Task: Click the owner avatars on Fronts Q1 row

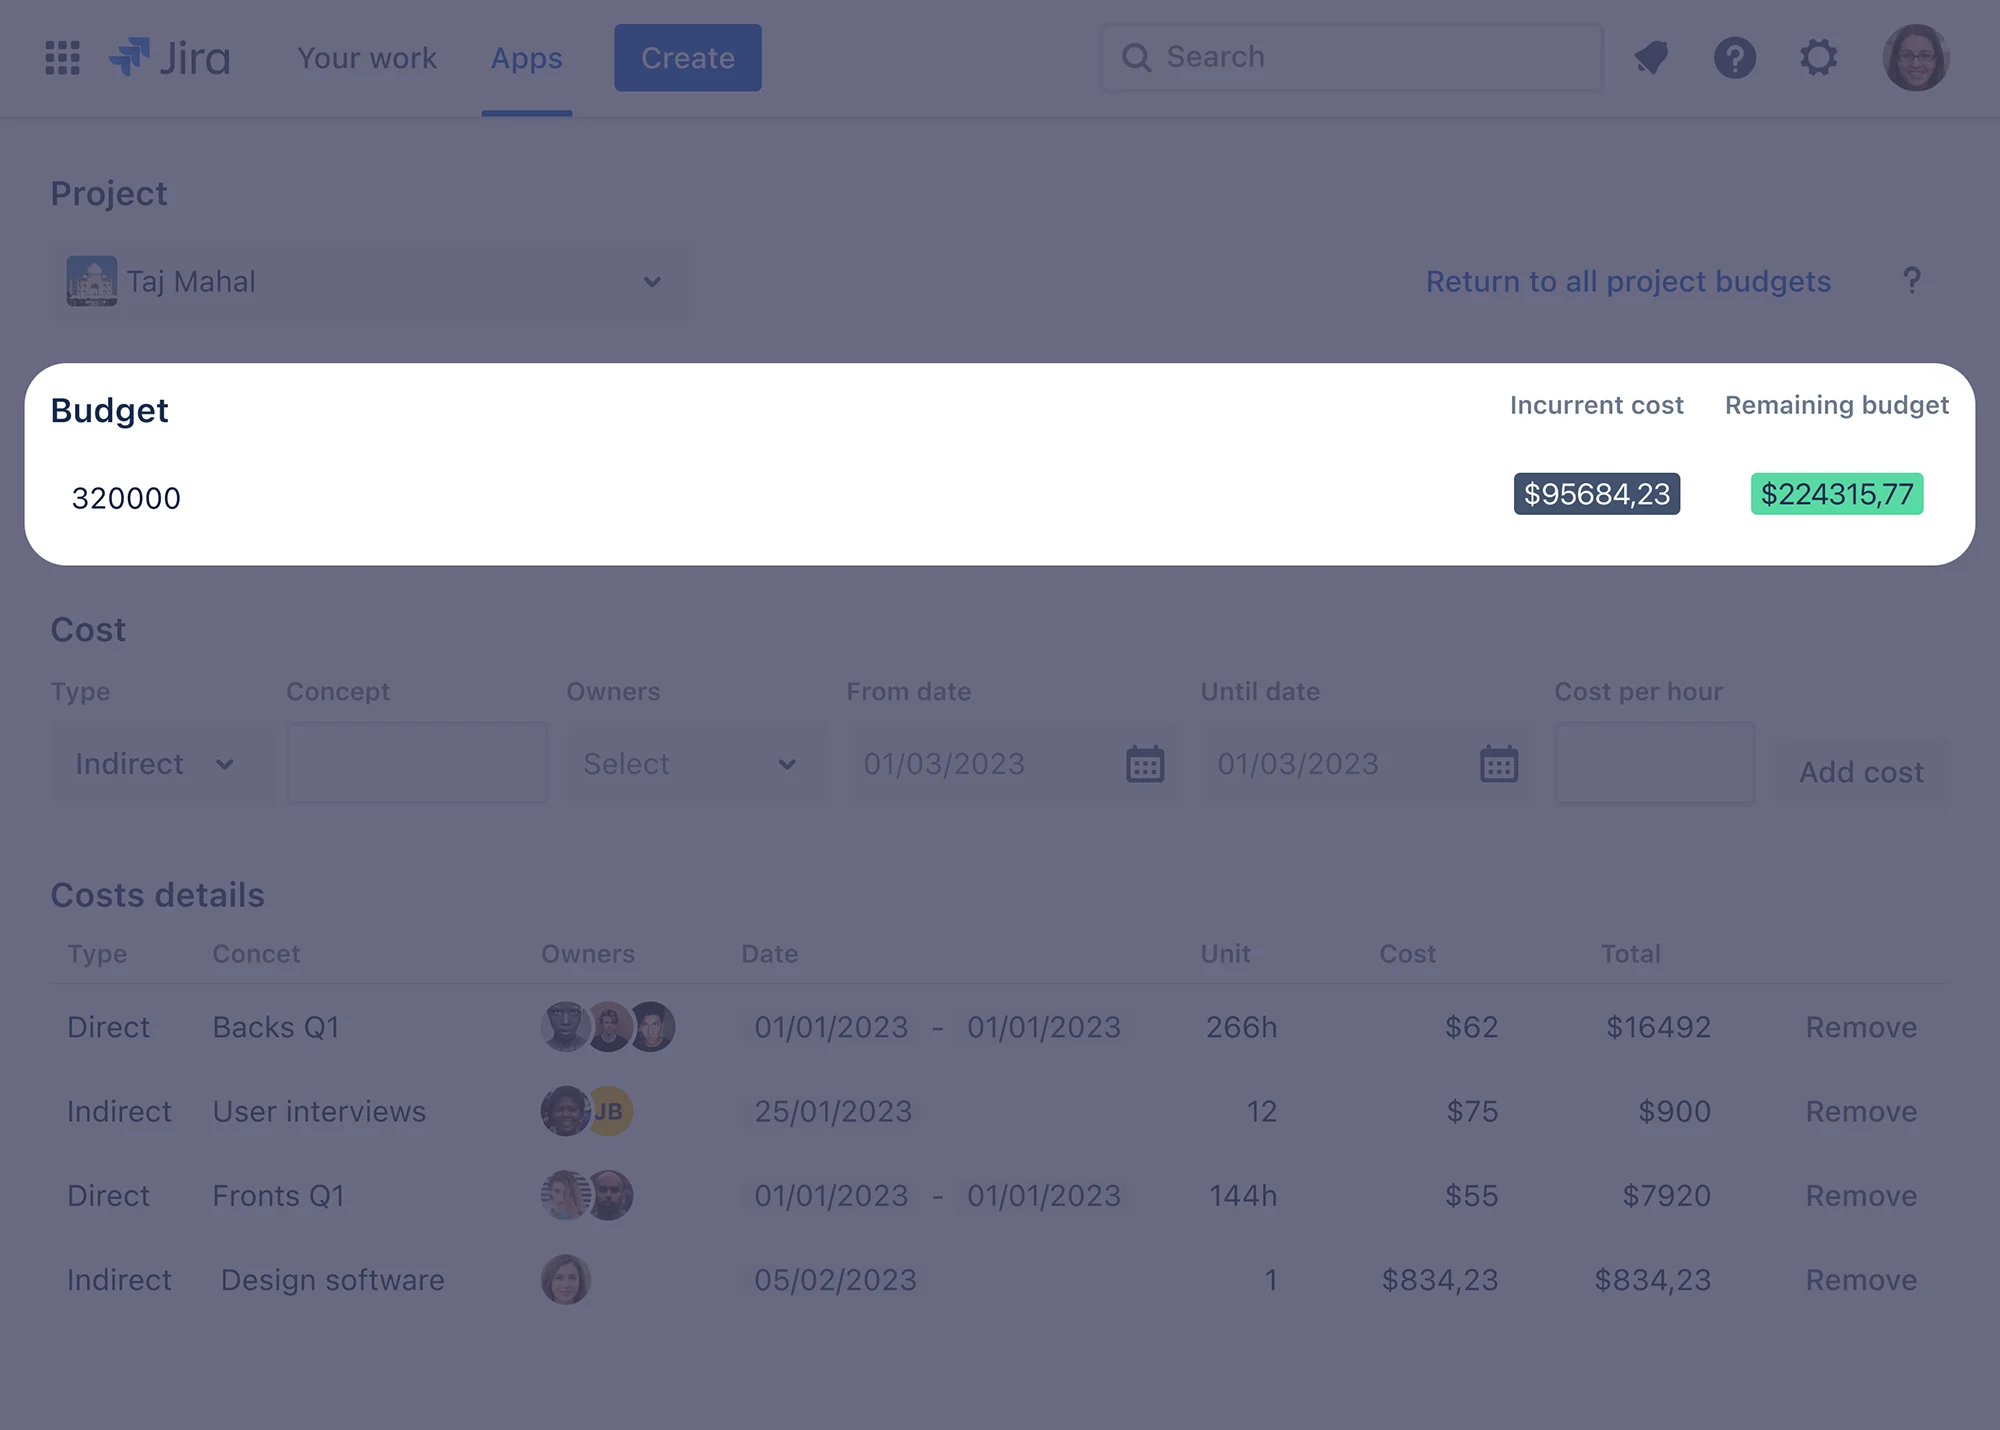Action: (587, 1195)
